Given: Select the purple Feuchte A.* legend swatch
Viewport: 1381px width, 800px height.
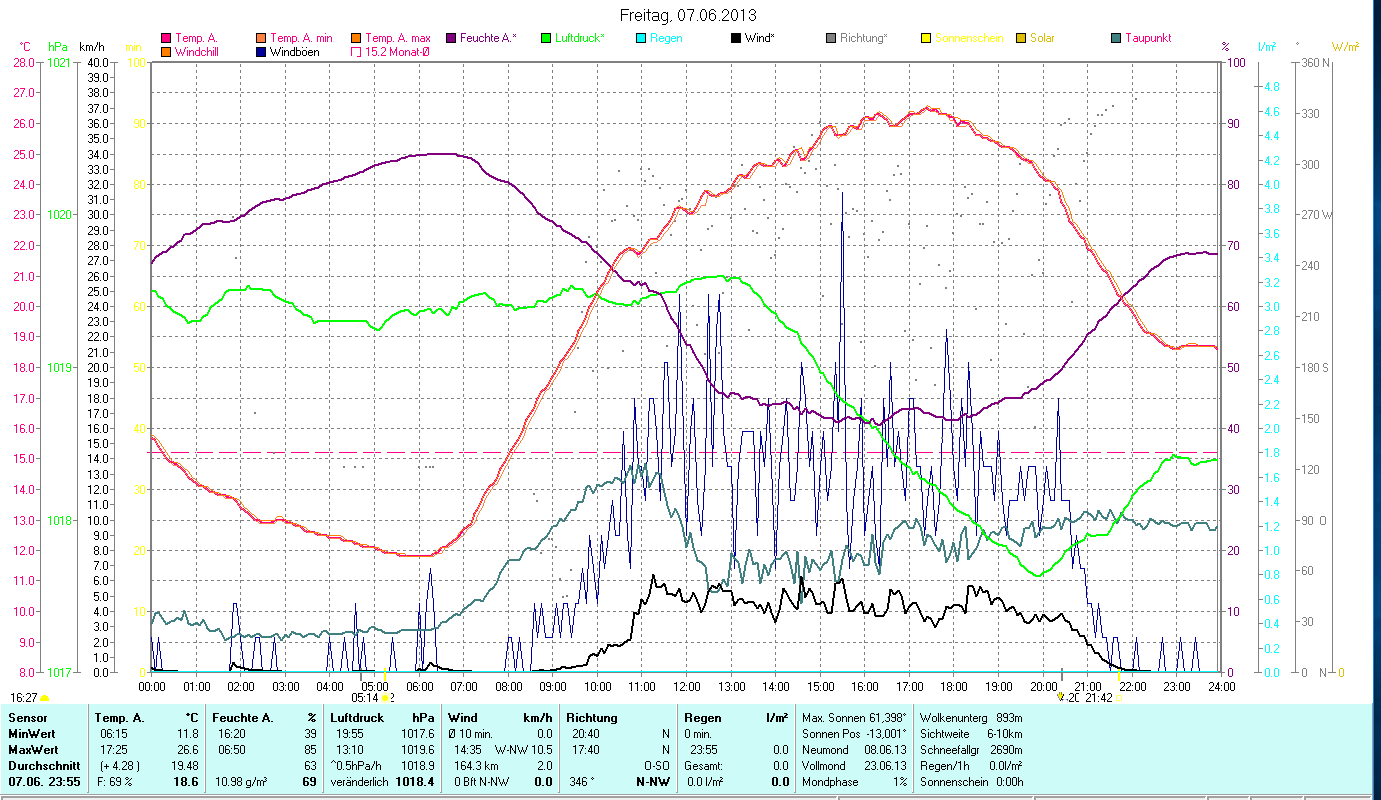Looking at the screenshot, I should click(x=451, y=38).
